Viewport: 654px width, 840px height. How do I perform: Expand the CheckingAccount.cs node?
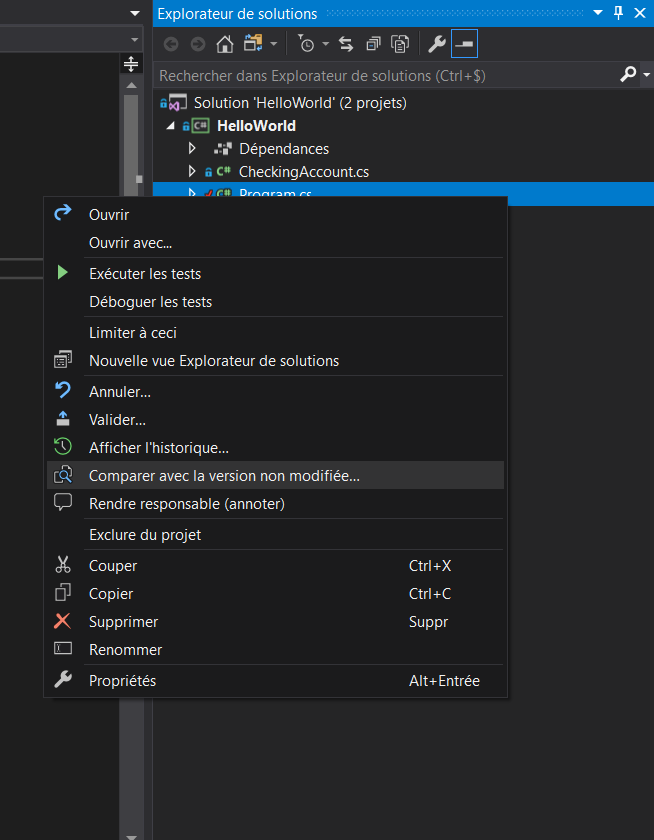(x=193, y=171)
